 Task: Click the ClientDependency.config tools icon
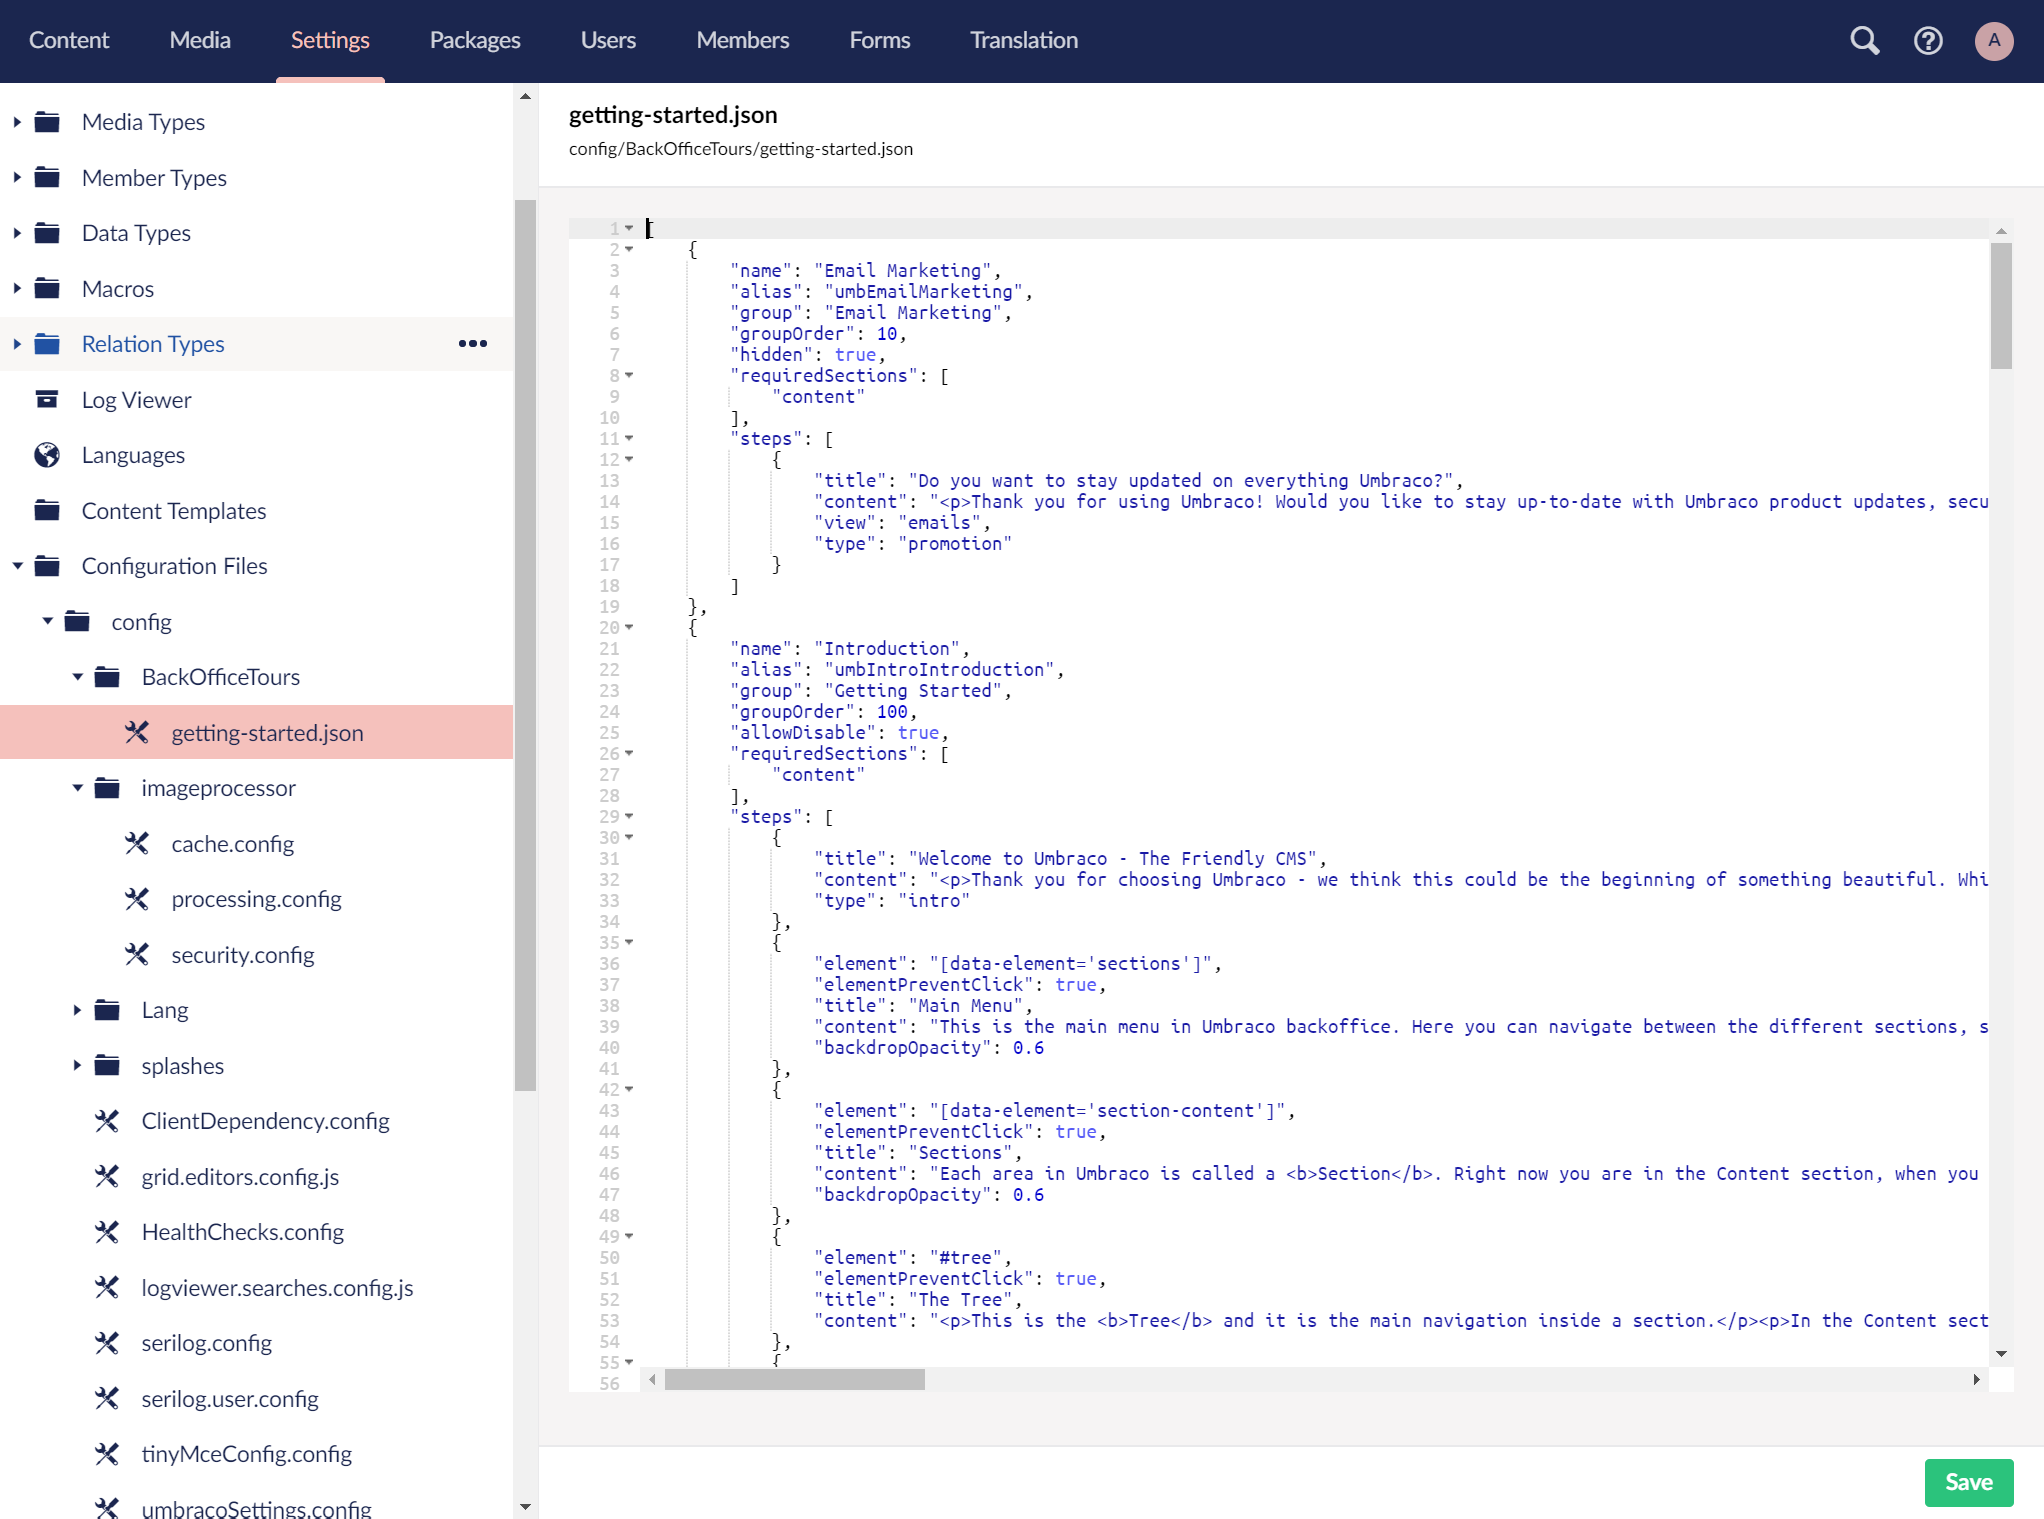point(107,1121)
